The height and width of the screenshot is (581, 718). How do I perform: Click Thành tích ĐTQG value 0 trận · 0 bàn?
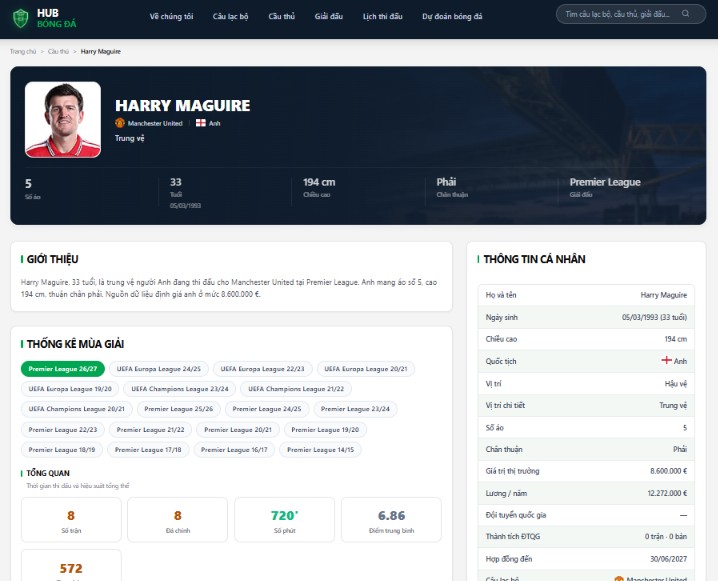coord(666,536)
